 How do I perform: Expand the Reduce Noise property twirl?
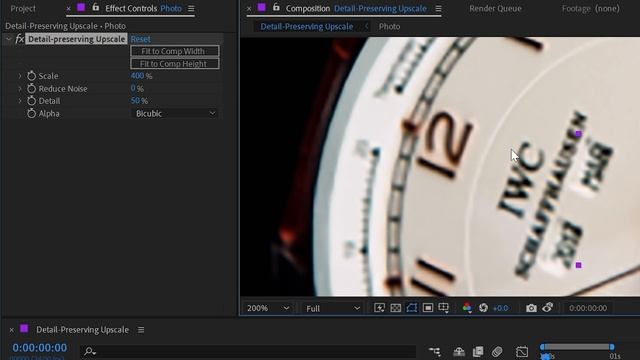coord(20,89)
